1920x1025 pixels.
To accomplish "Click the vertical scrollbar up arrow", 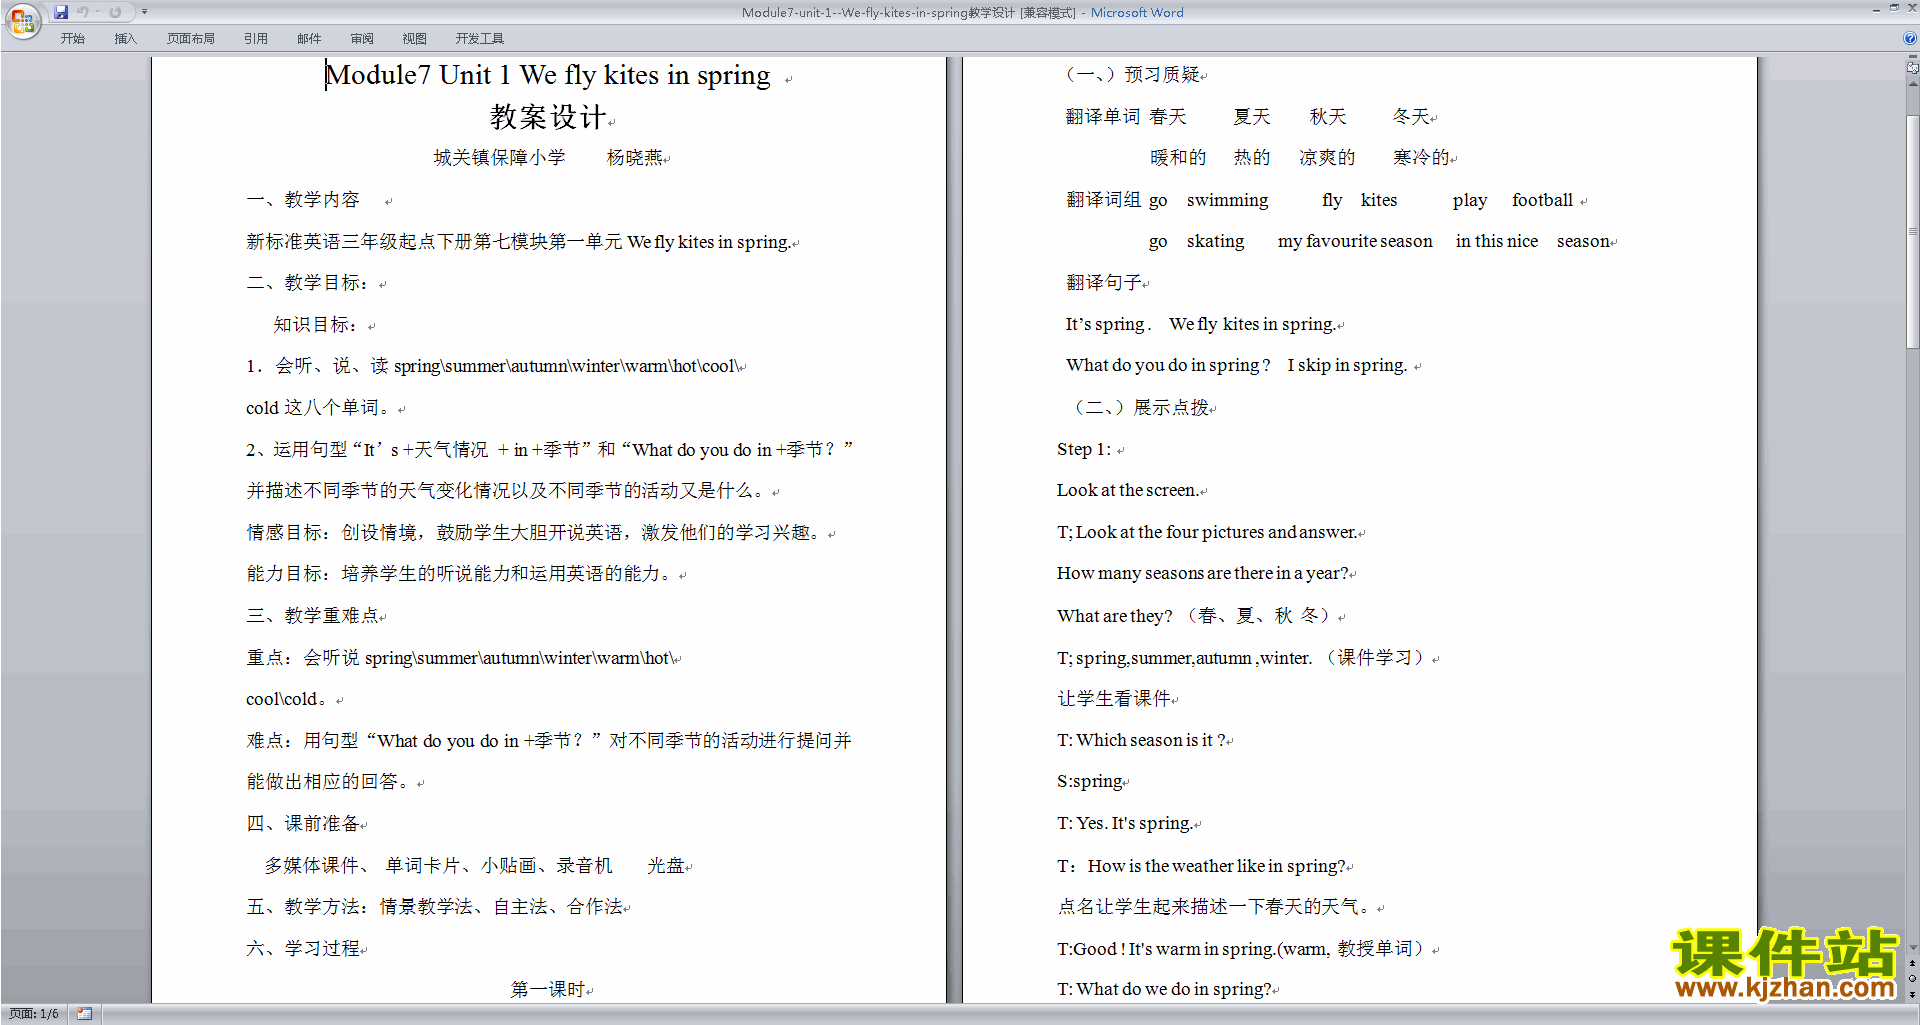I will pos(1912,84).
